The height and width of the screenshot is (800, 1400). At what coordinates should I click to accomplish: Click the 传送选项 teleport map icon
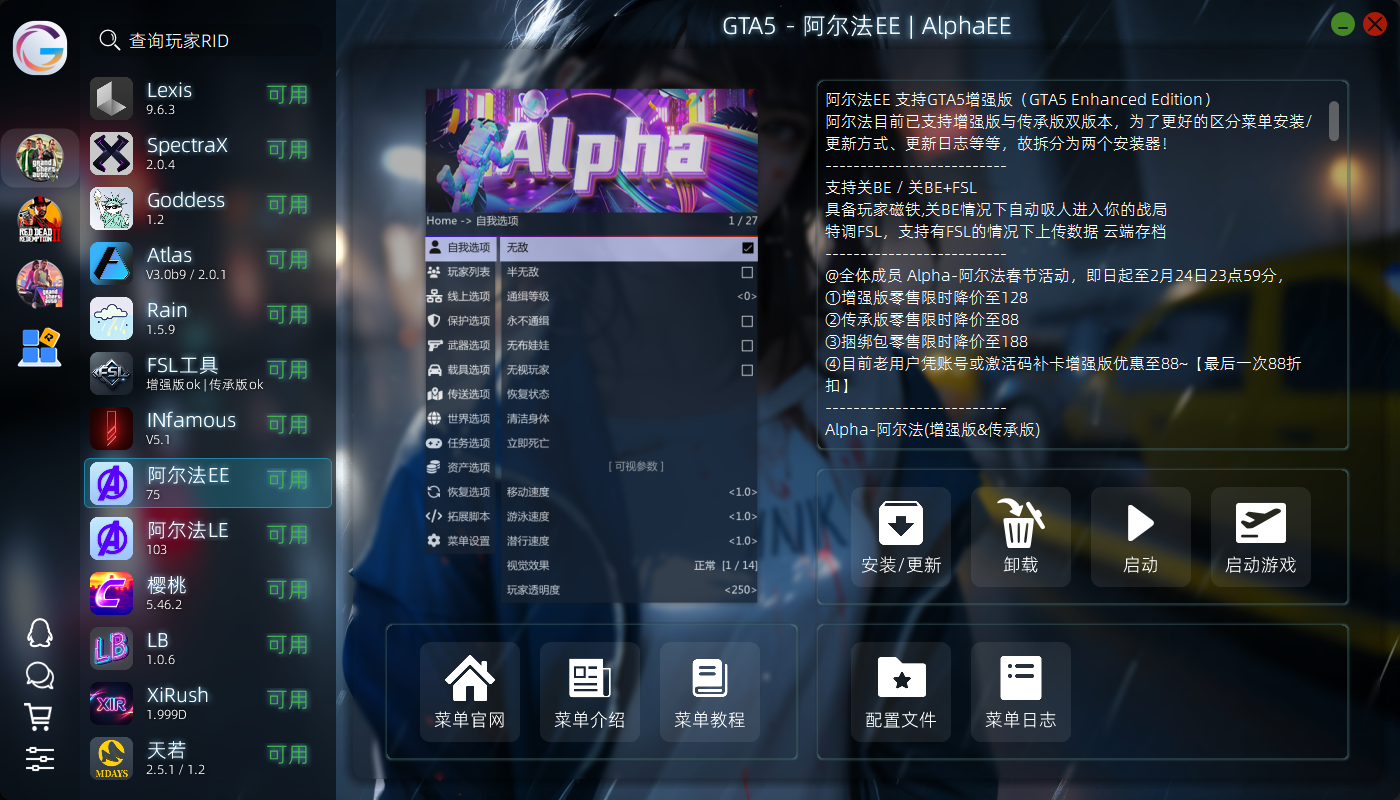432,393
